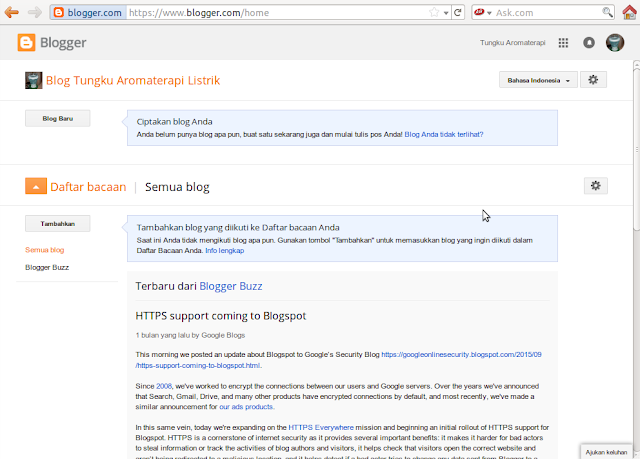Click the browser forward arrow
The height and width of the screenshot is (459, 640).
pos(35,12)
